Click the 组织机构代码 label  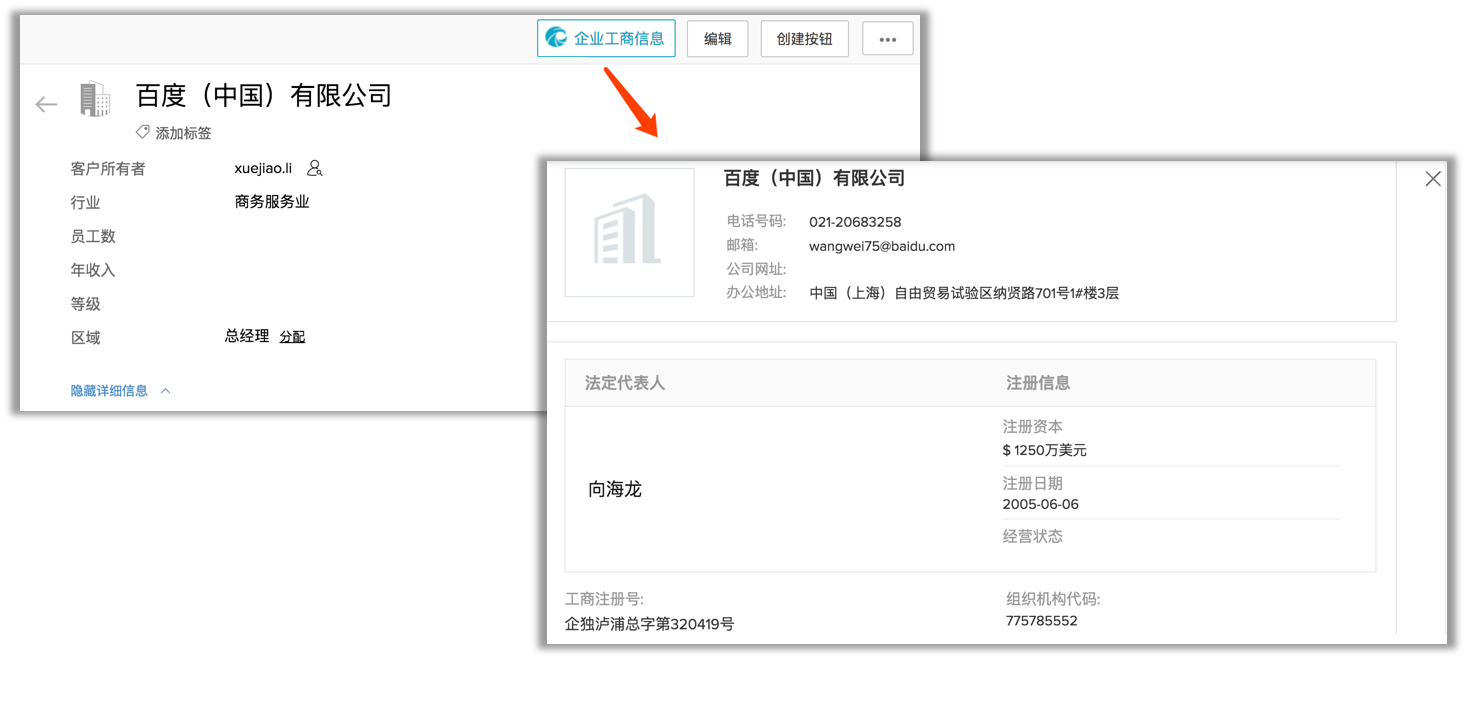point(1053,599)
